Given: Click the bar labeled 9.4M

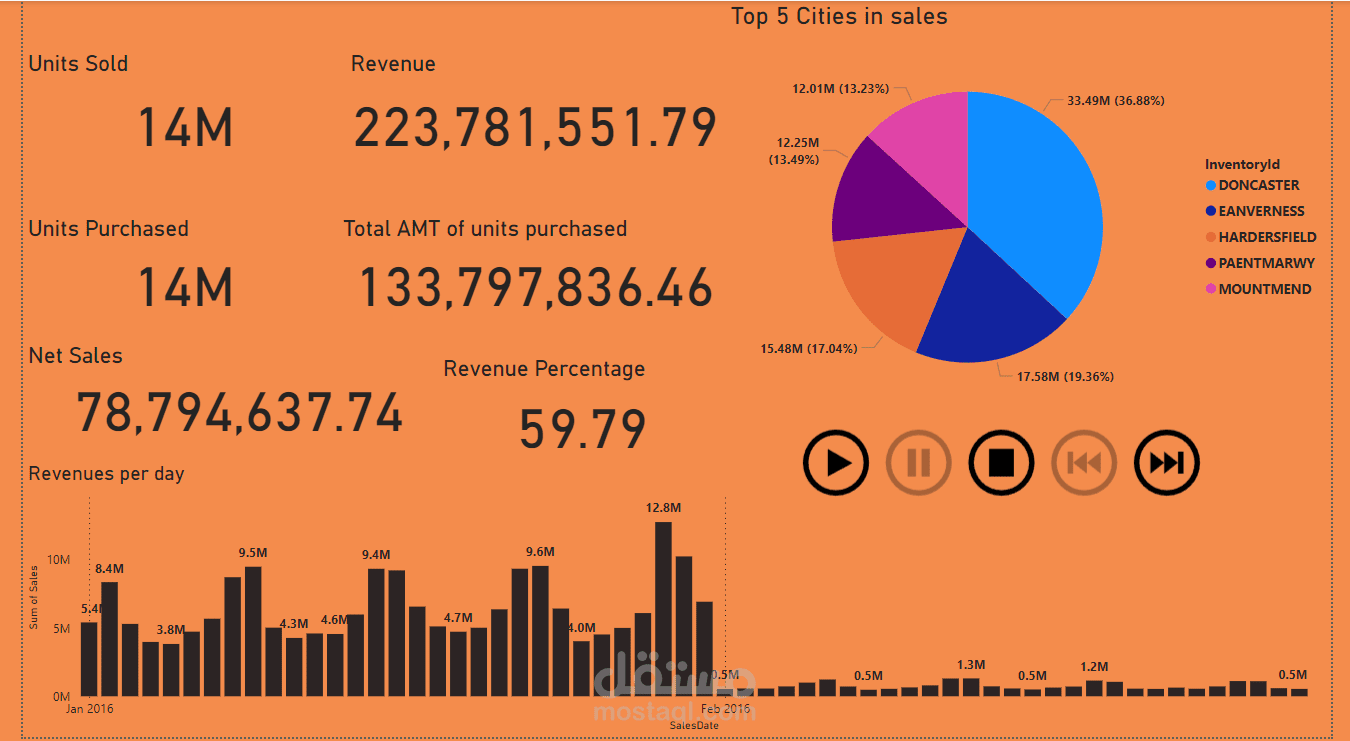Looking at the screenshot, I should [x=376, y=632].
